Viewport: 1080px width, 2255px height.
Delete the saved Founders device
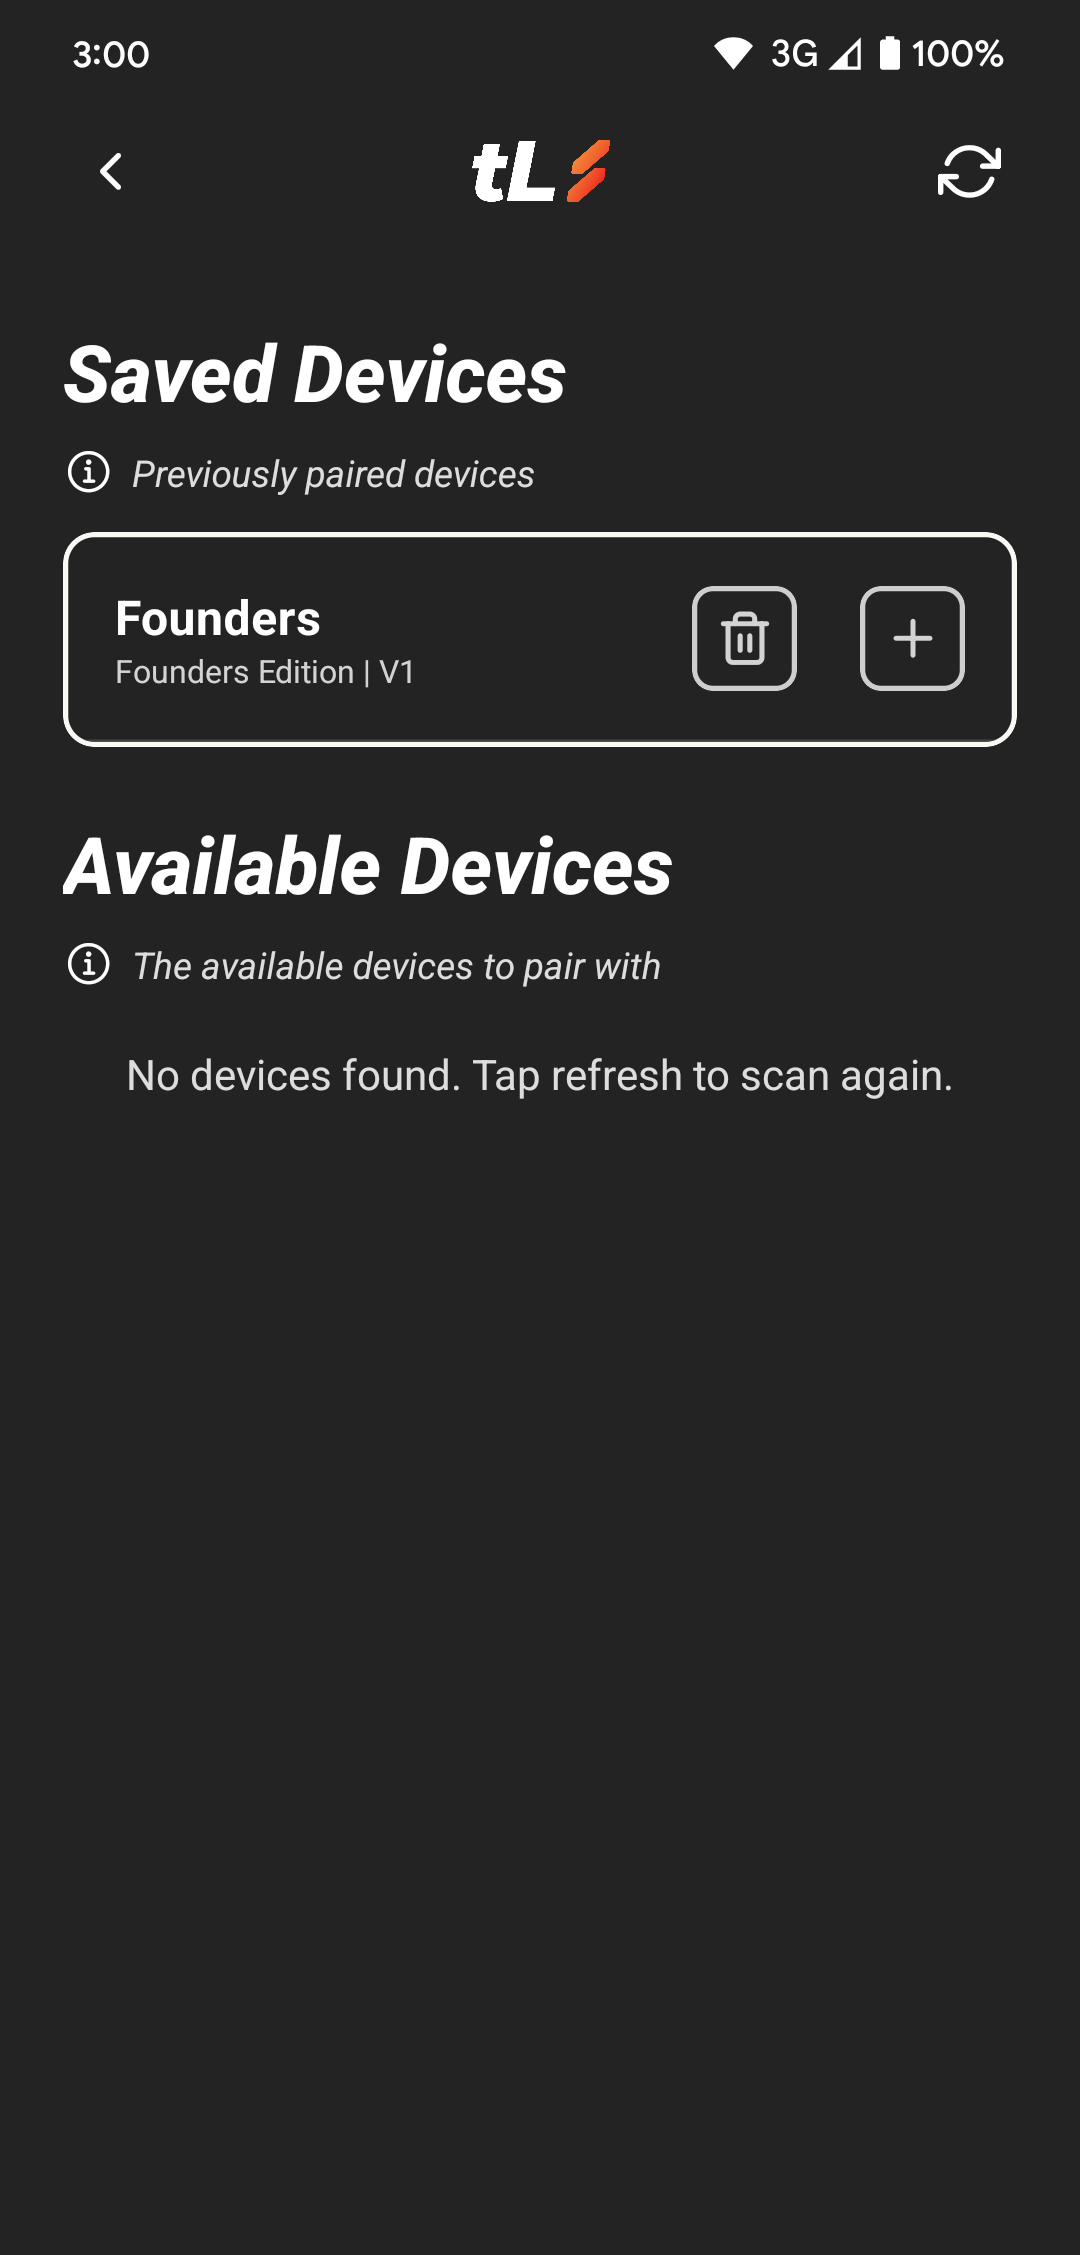pos(744,638)
